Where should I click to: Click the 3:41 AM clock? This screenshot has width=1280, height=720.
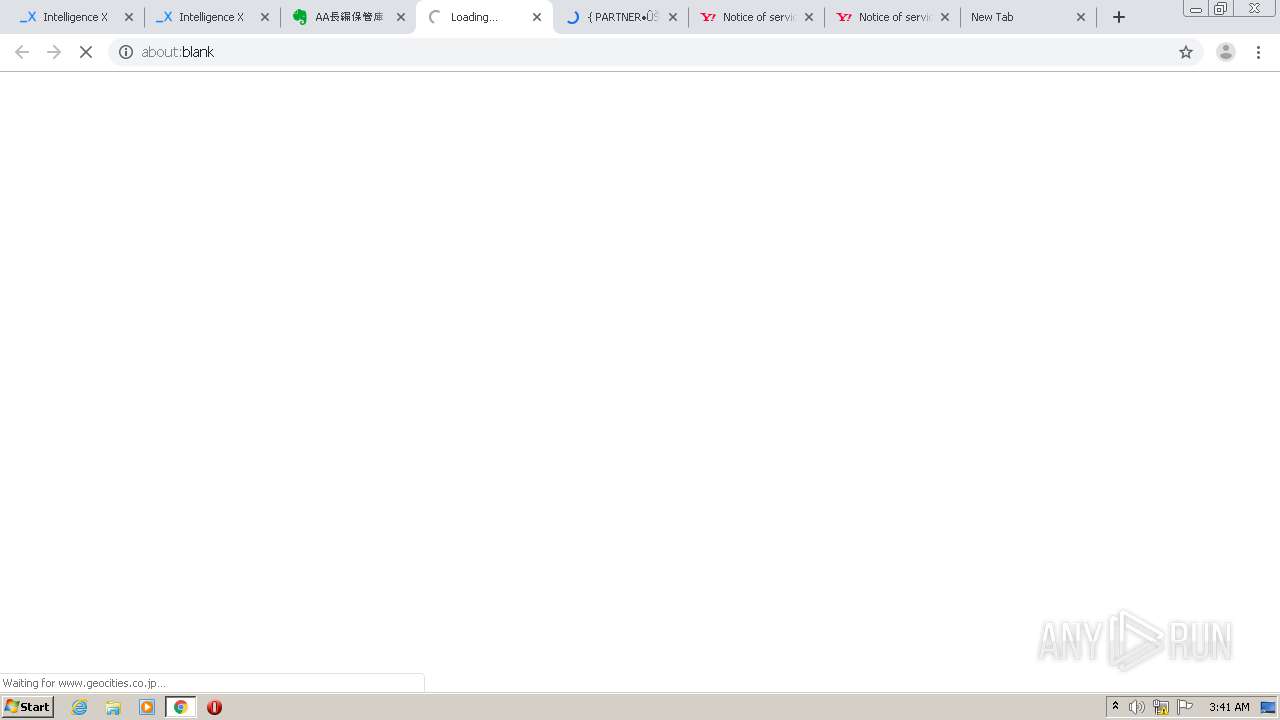[1229, 707]
